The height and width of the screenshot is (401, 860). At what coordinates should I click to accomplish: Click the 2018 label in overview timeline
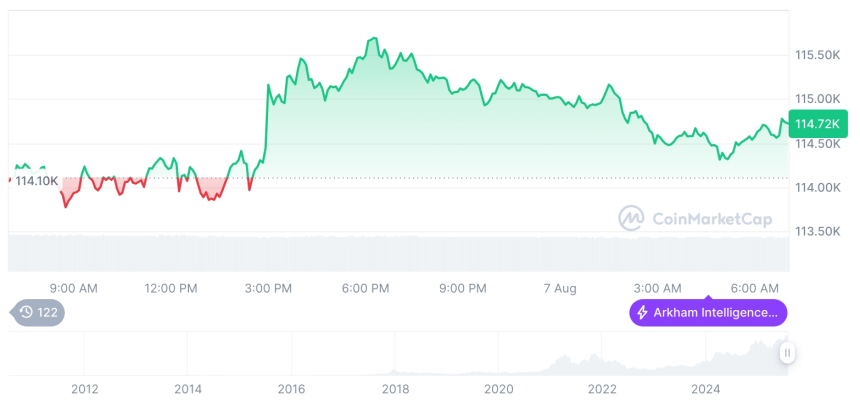395,388
